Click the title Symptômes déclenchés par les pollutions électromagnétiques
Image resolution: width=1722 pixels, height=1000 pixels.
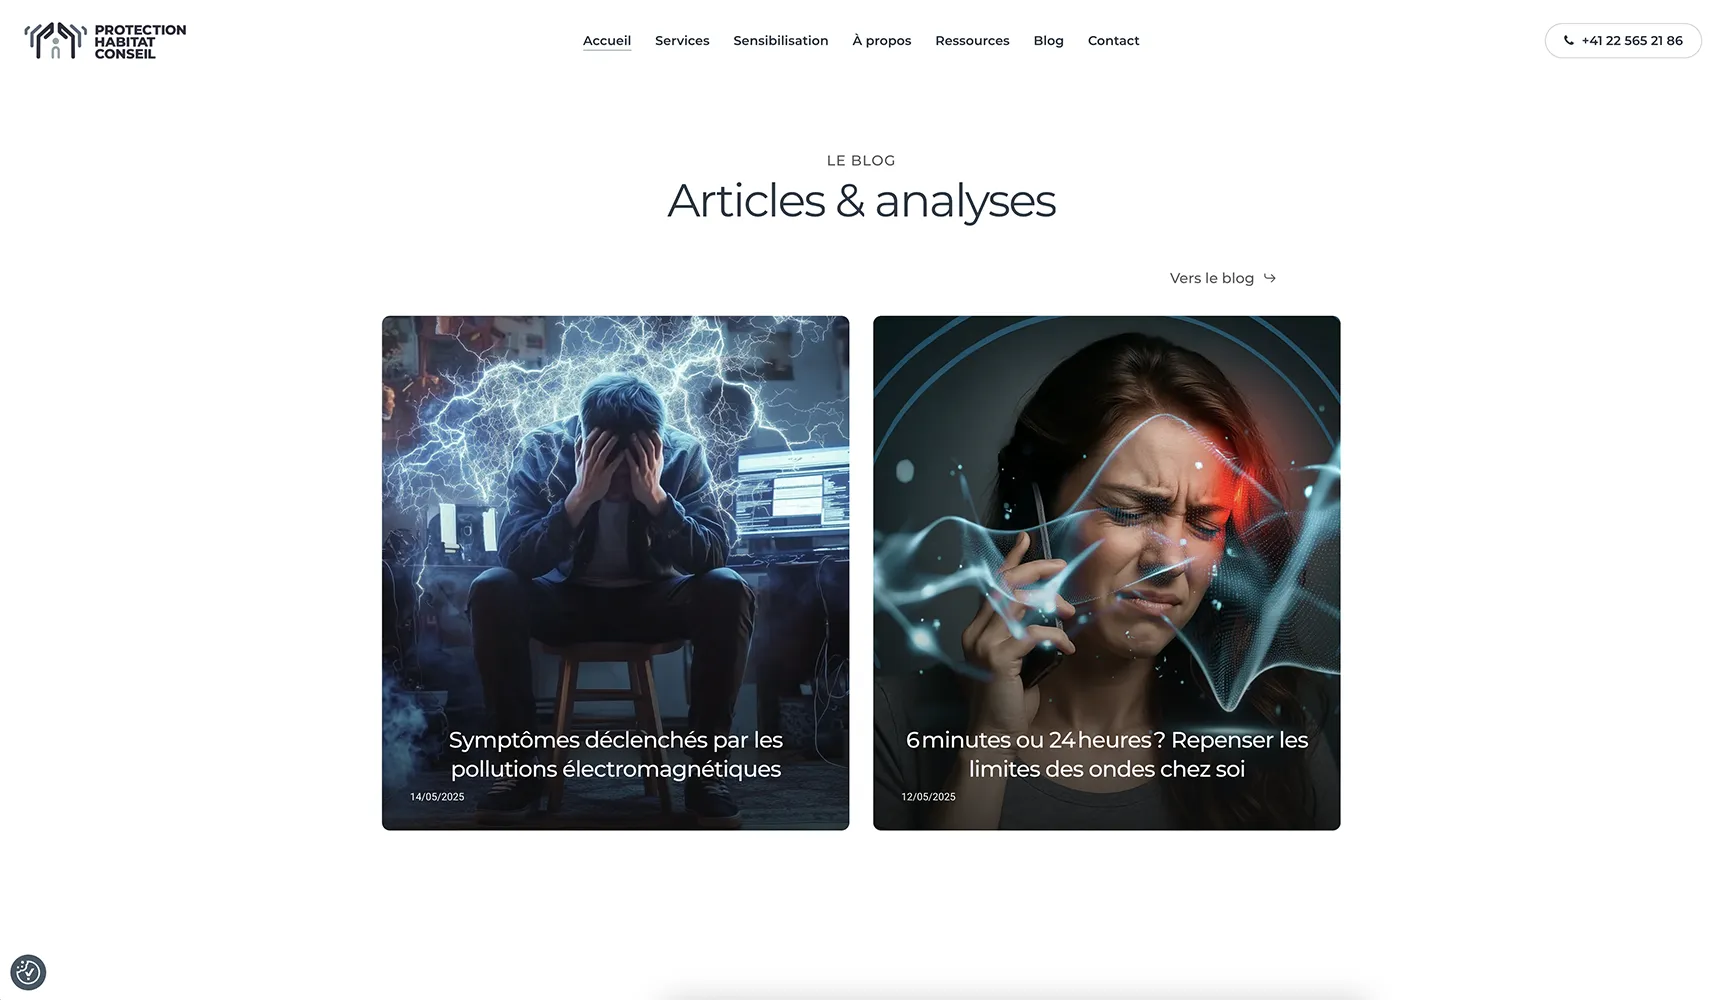(615, 754)
